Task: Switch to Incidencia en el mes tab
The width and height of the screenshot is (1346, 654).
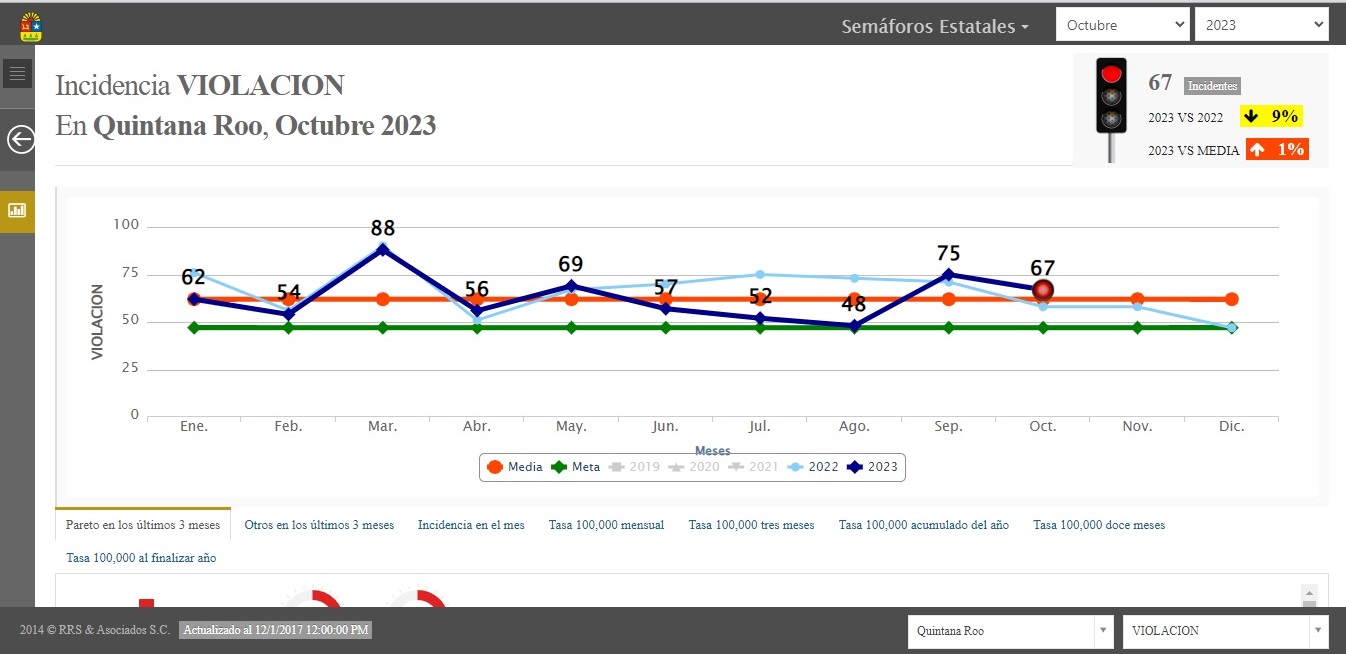Action: coord(471,525)
